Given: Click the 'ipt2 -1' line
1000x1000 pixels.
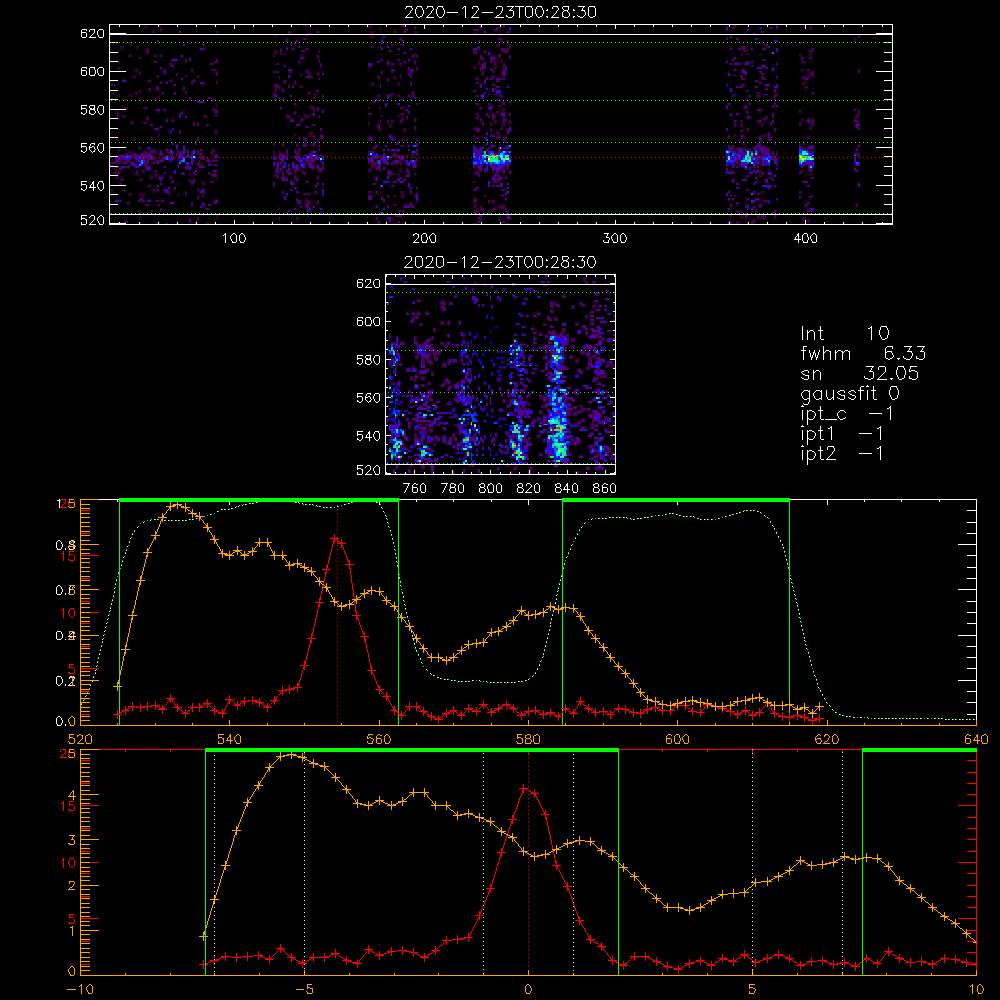Looking at the screenshot, I should coord(842,453).
